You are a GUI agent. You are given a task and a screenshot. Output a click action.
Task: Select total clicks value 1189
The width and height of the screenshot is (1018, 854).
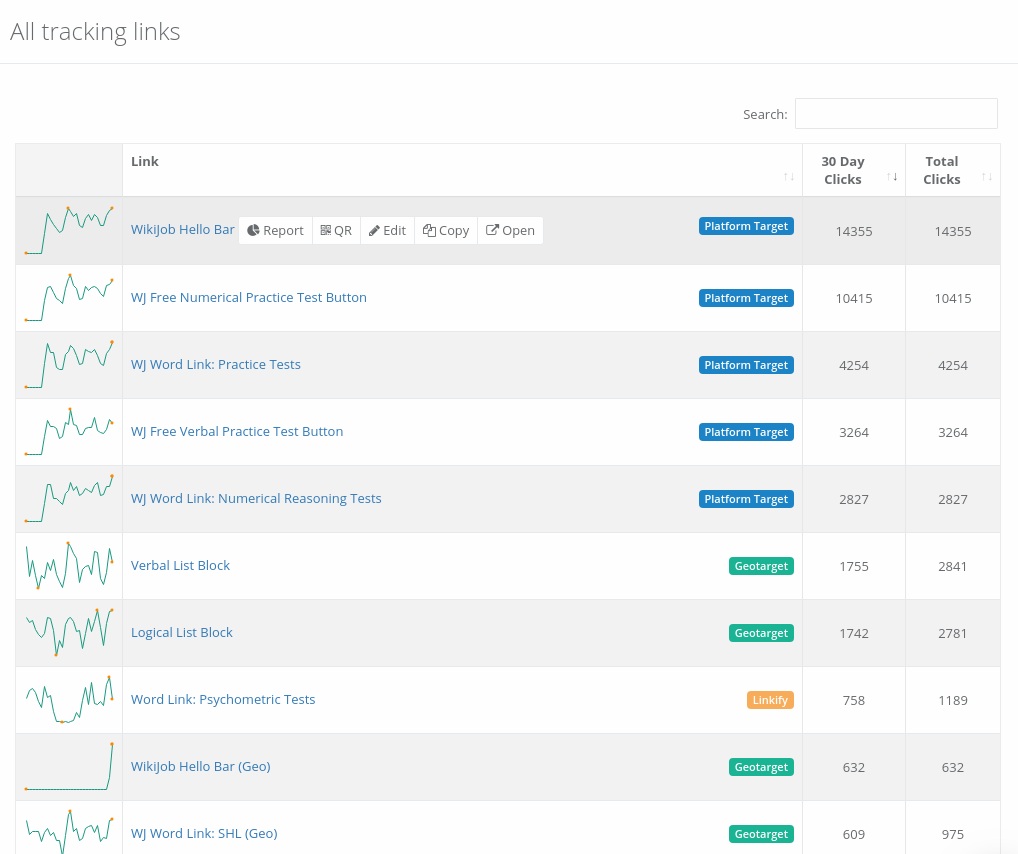click(952, 700)
